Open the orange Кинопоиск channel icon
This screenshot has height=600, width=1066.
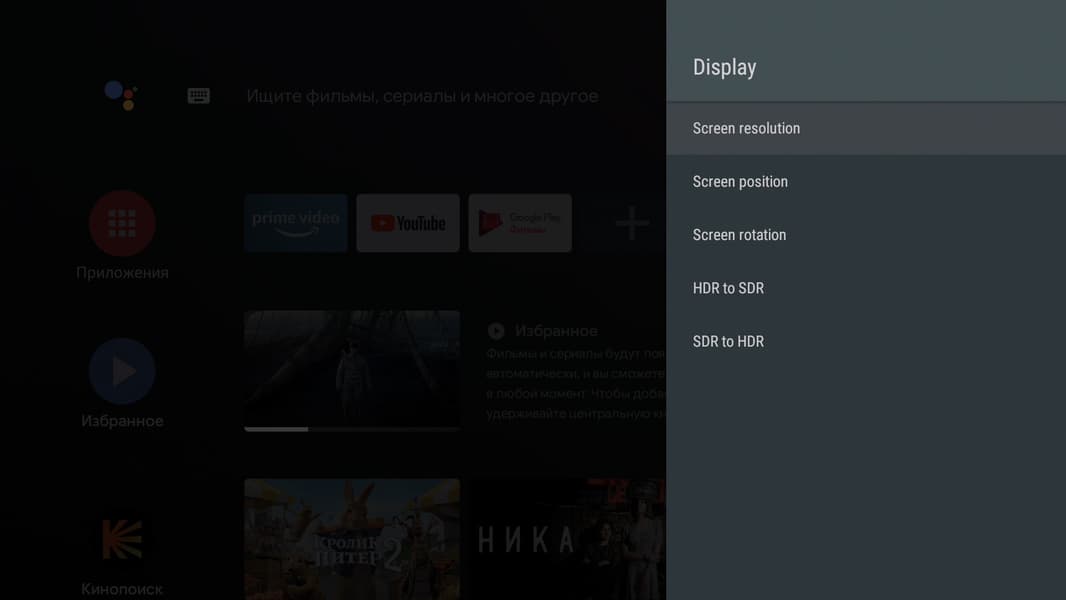[x=122, y=540]
